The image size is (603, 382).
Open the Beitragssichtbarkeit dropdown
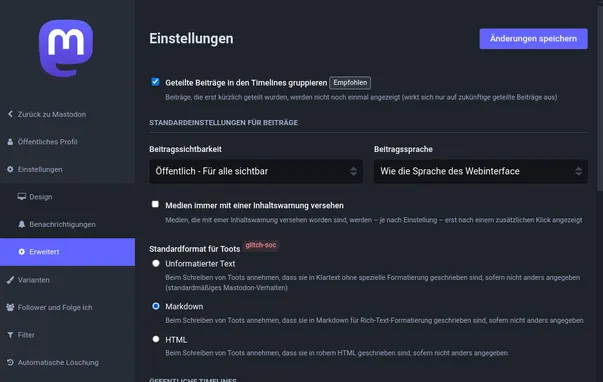256,171
